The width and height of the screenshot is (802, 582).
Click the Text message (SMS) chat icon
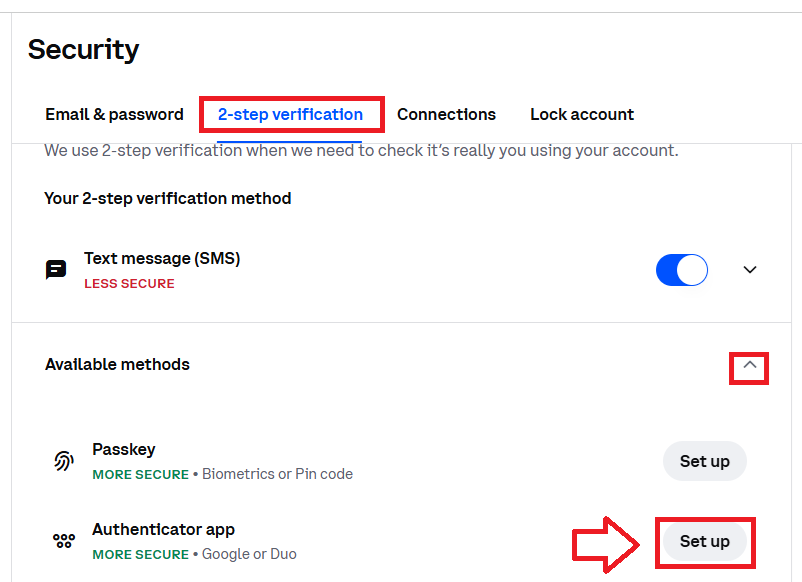[56, 270]
